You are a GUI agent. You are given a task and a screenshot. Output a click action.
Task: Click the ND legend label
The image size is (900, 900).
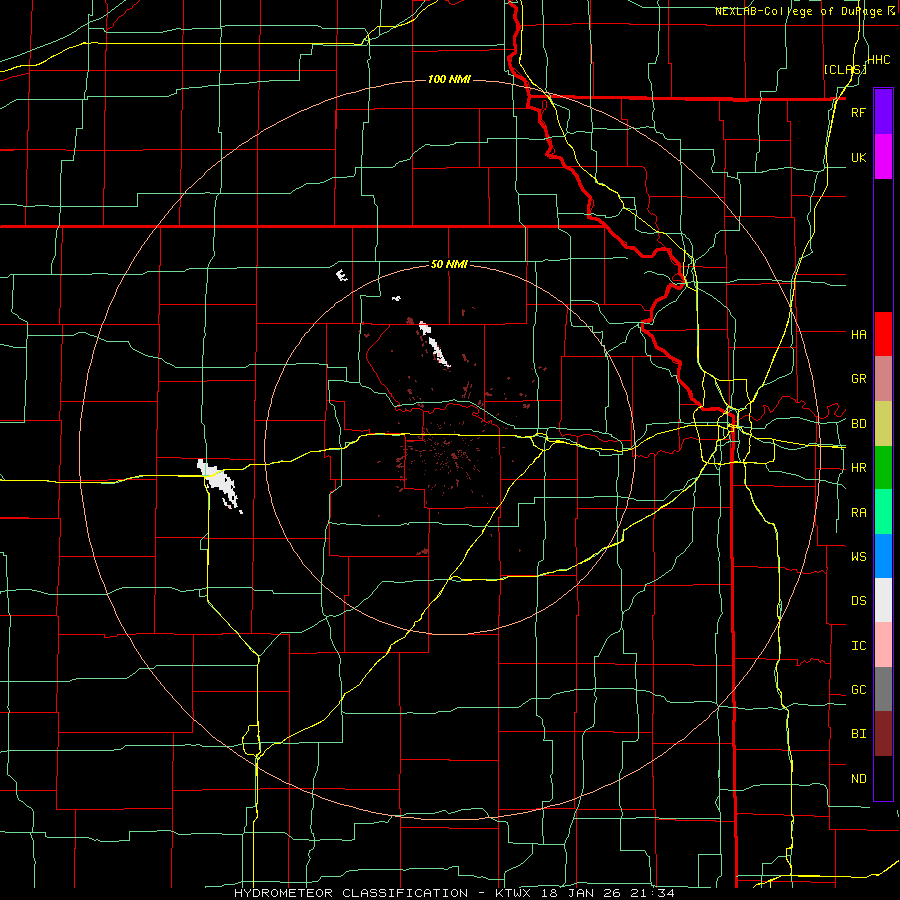point(858,779)
